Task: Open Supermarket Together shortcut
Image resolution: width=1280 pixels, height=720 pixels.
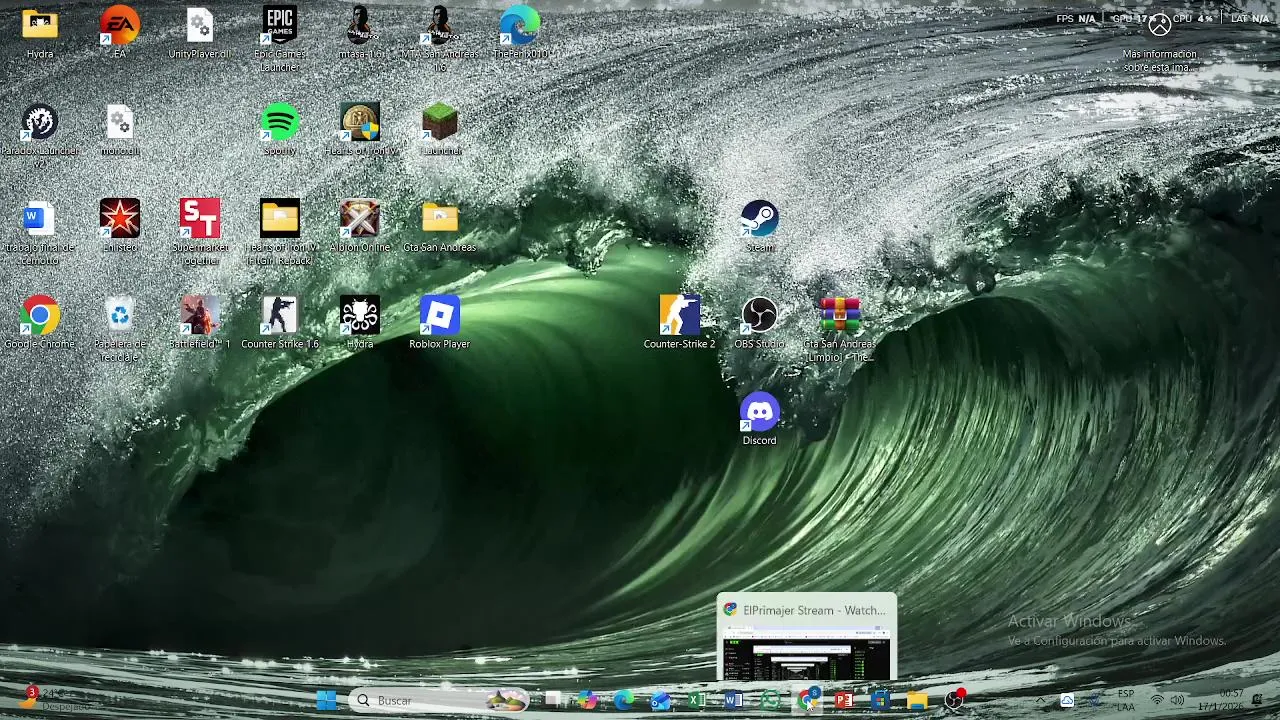Action: (x=200, y=233)
